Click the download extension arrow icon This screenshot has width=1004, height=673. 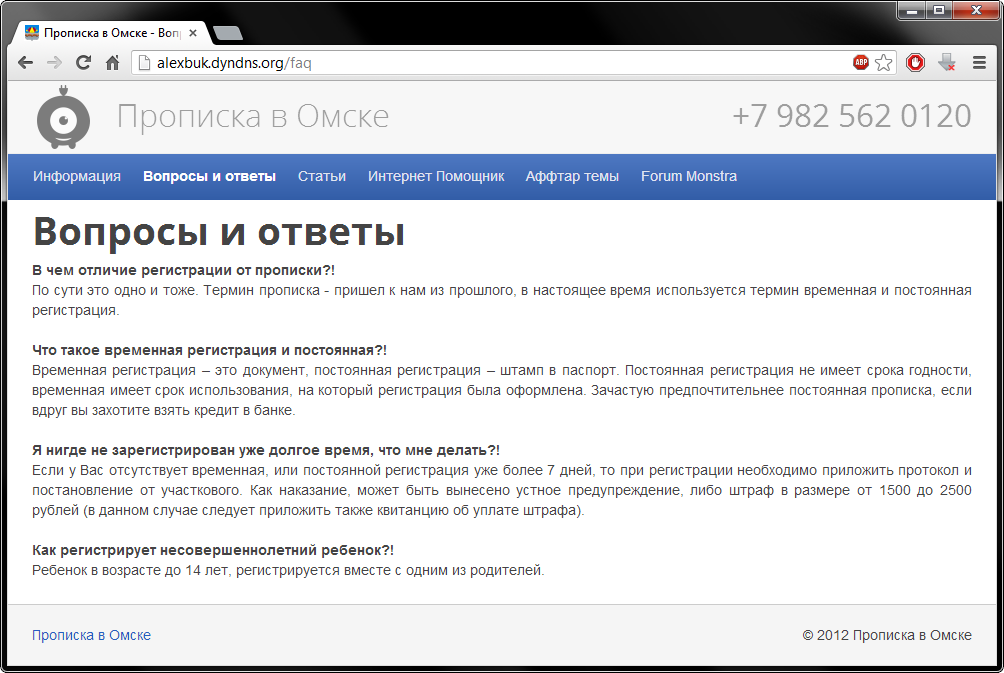click(x=947, y=63)
